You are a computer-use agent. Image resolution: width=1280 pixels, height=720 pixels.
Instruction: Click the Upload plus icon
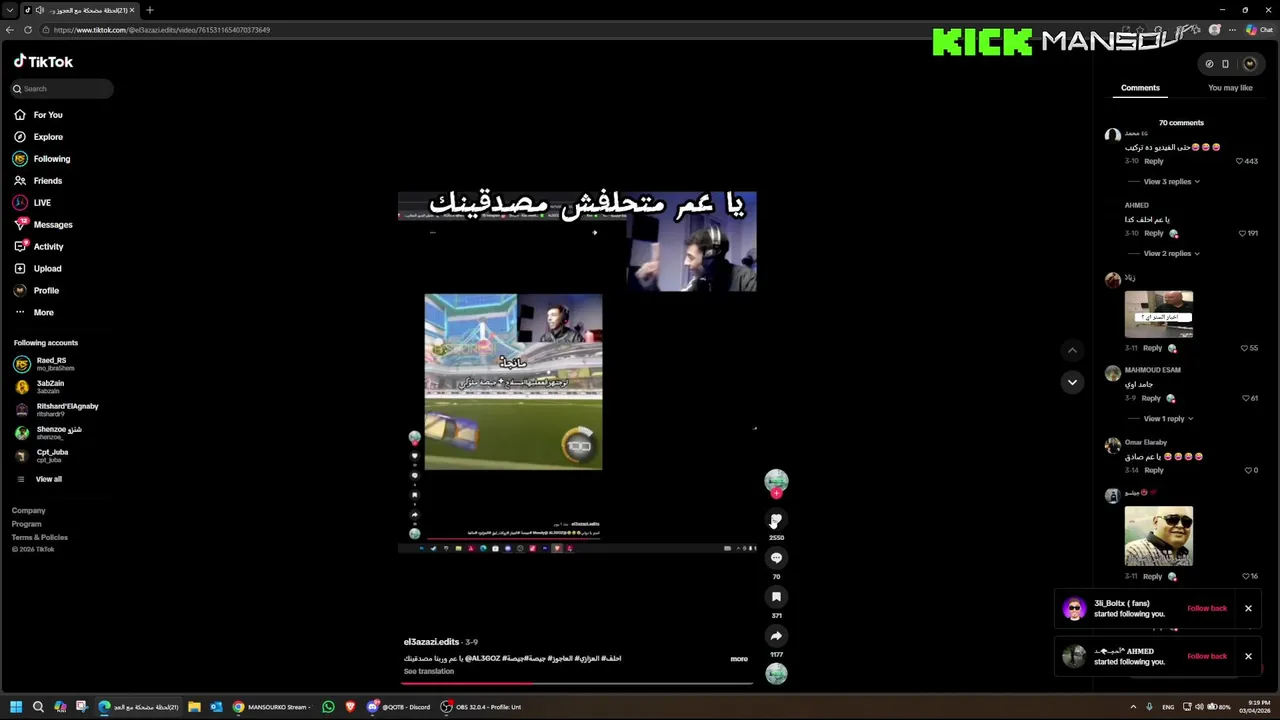(20, 268)
